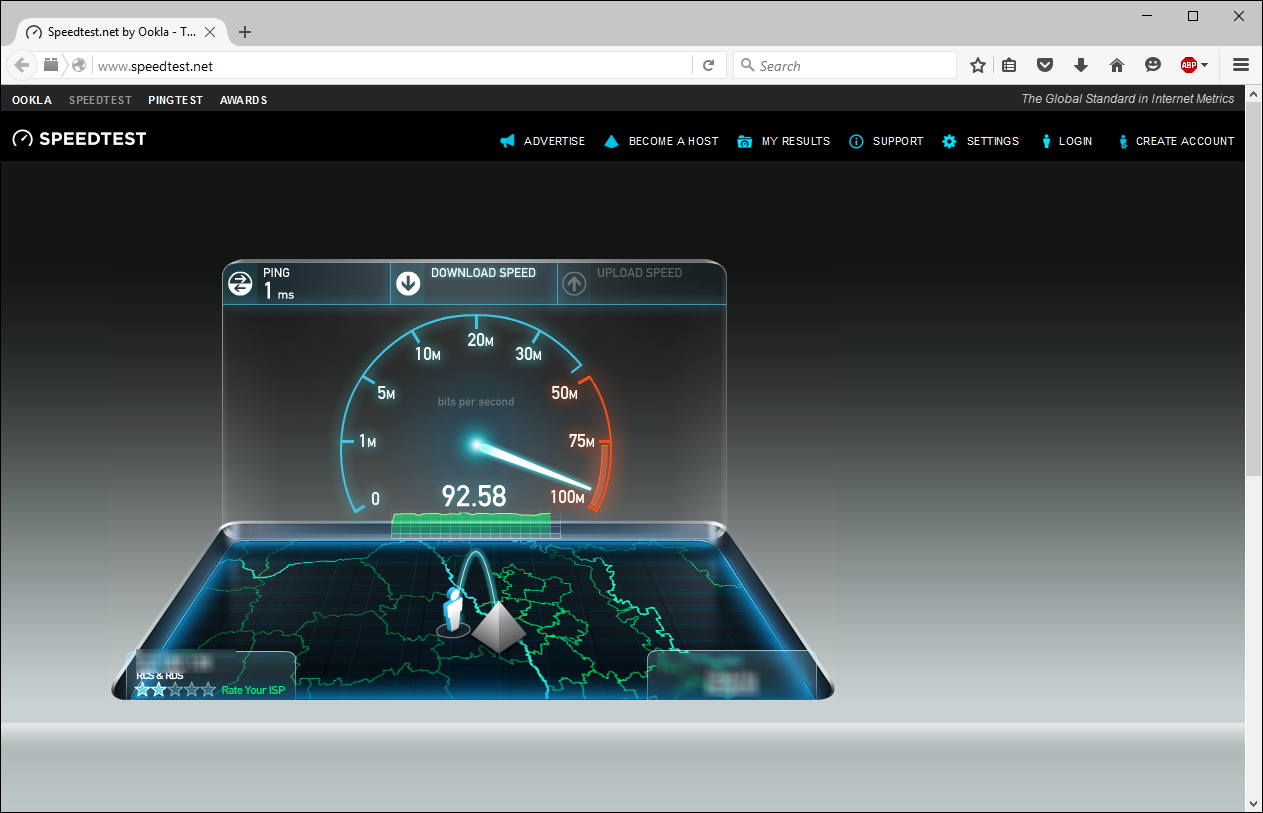Click the server pyramid on the map
This screenshot has height=813, width=1263.
tap(498, 628)
